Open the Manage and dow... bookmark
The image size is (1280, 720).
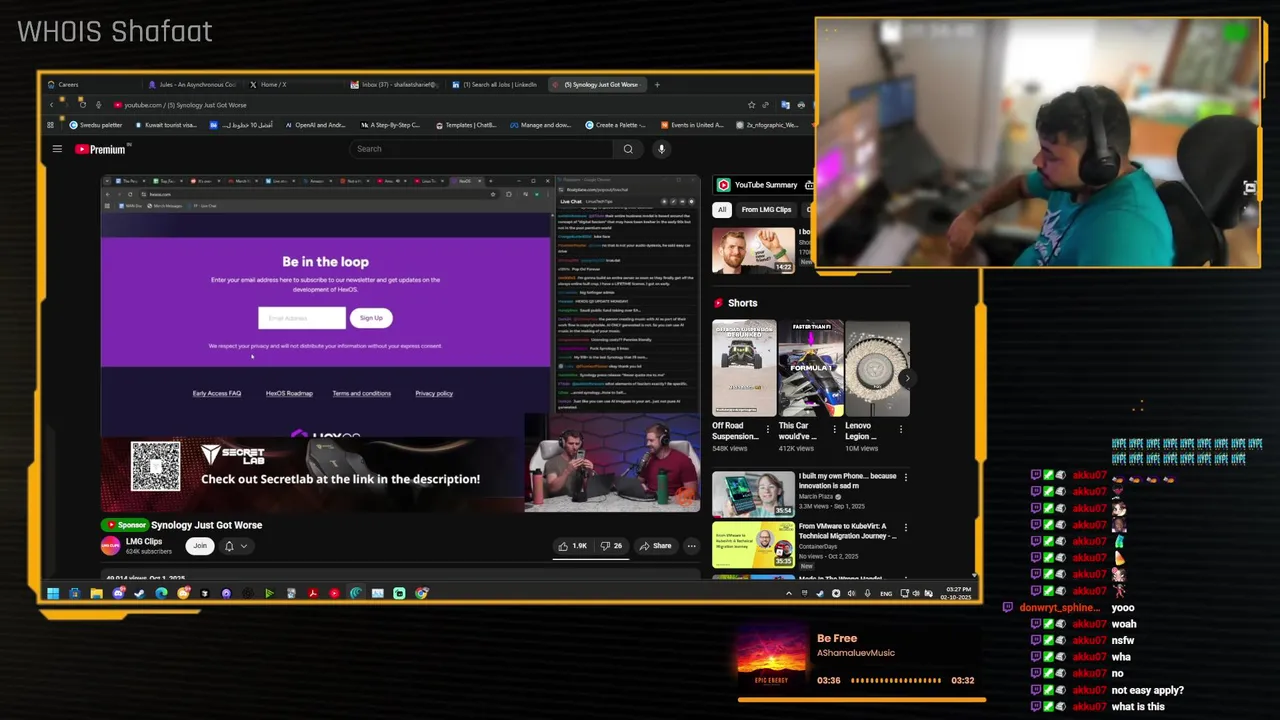540,125
